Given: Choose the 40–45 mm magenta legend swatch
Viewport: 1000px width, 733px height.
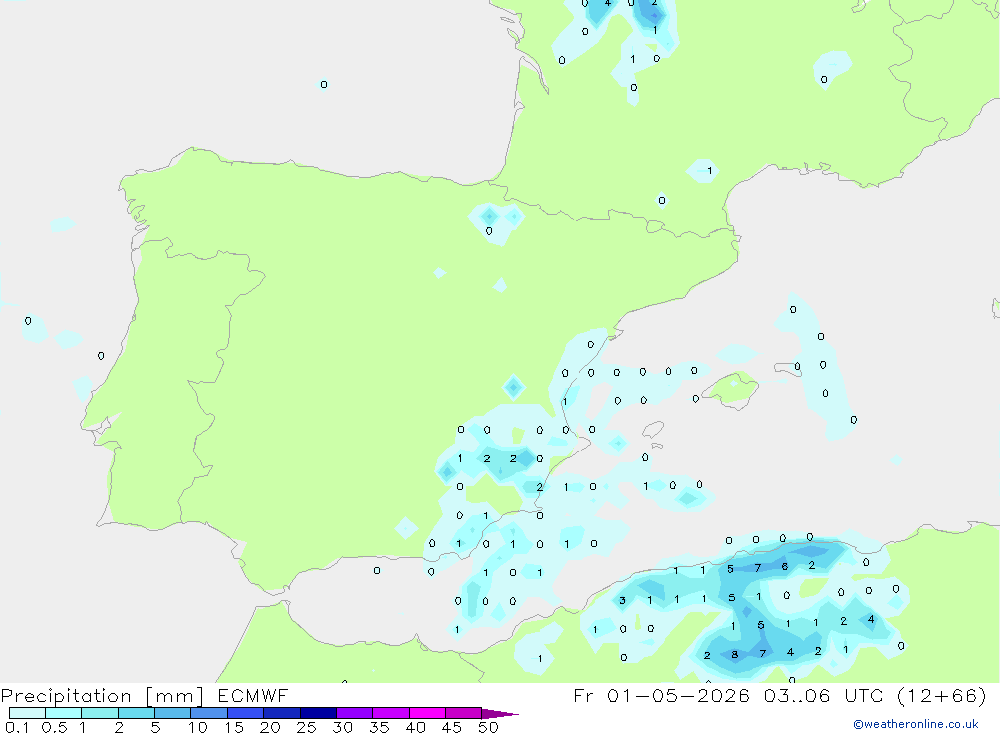Looking at the screenshot, I should click(427, 713).
